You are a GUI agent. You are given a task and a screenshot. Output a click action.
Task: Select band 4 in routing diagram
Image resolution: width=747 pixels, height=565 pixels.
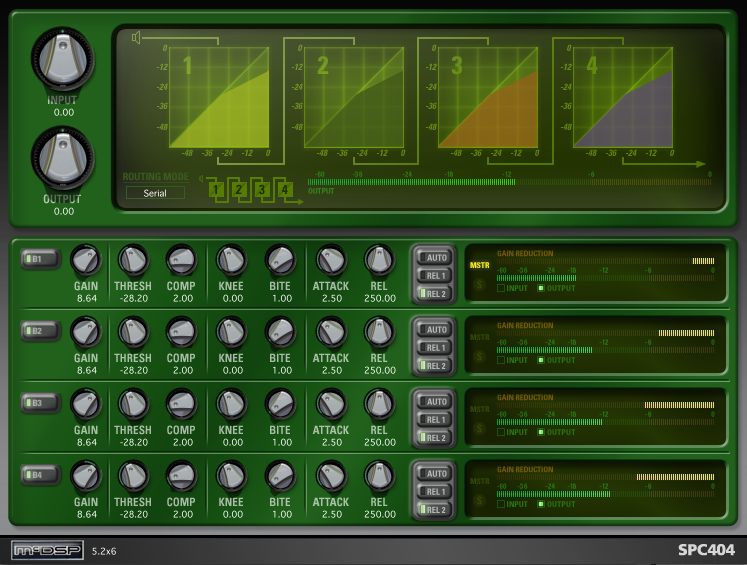point(284,190)
